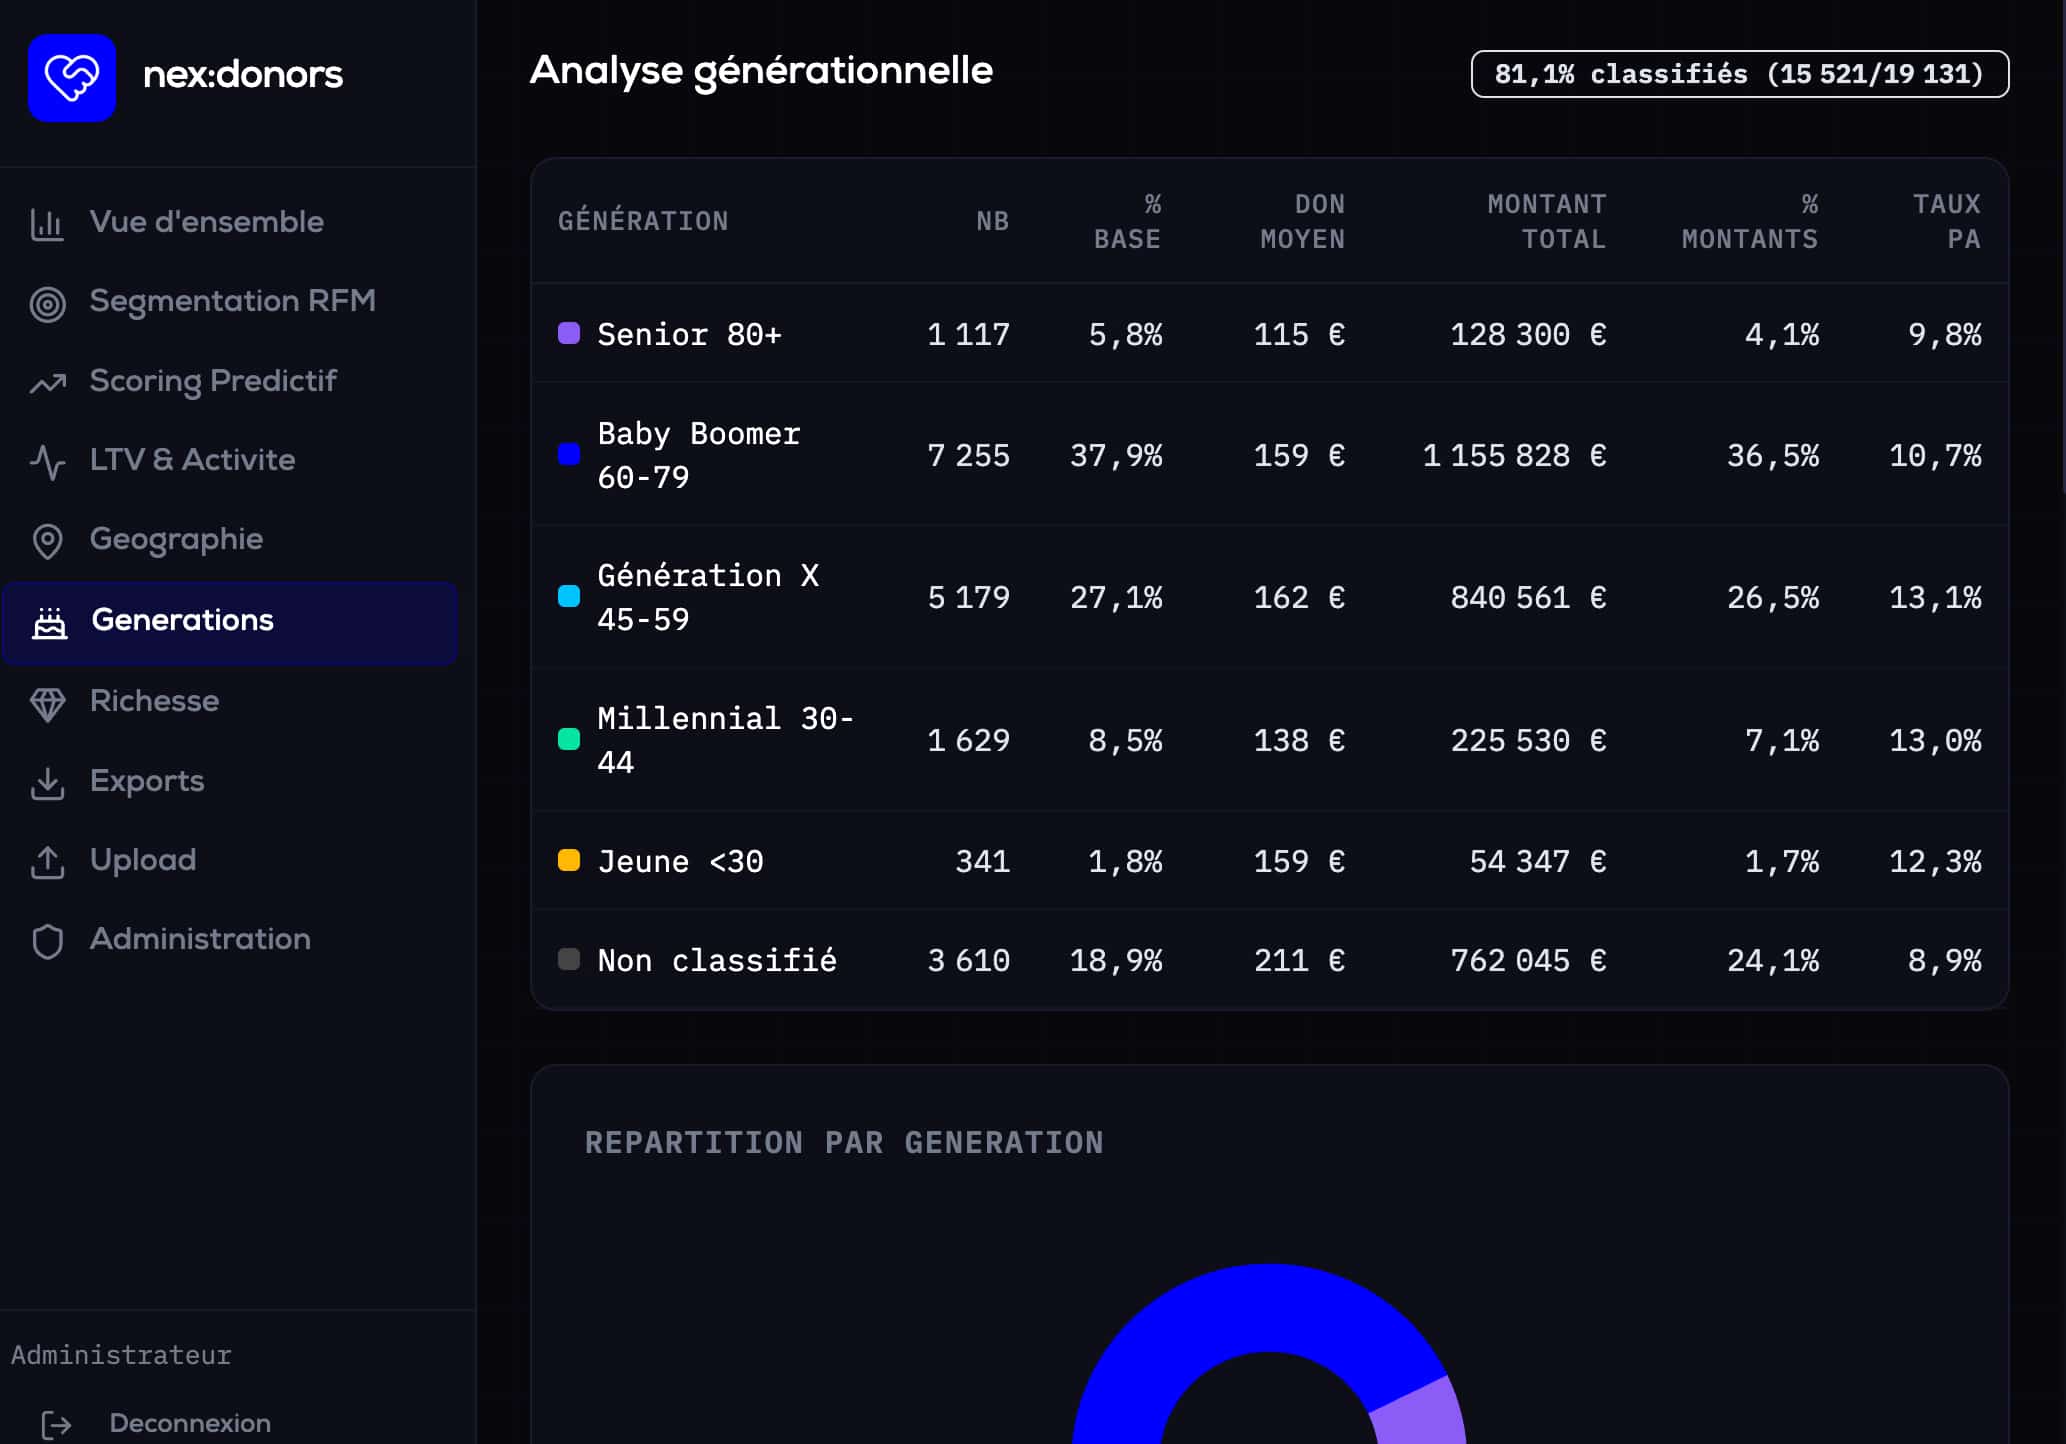Click the purple Senior 80+ color swatch
2066x1444 pixels.
pyautogui.click(x=568, y=333)
